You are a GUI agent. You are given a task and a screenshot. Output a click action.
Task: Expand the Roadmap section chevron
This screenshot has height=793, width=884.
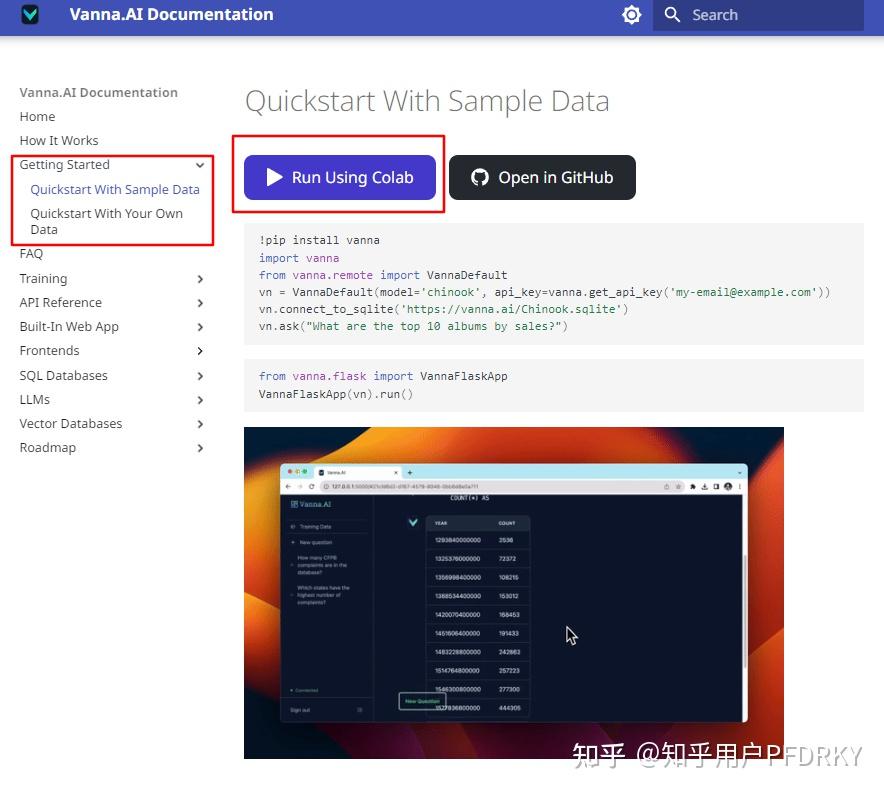click(x=200, y=448)
